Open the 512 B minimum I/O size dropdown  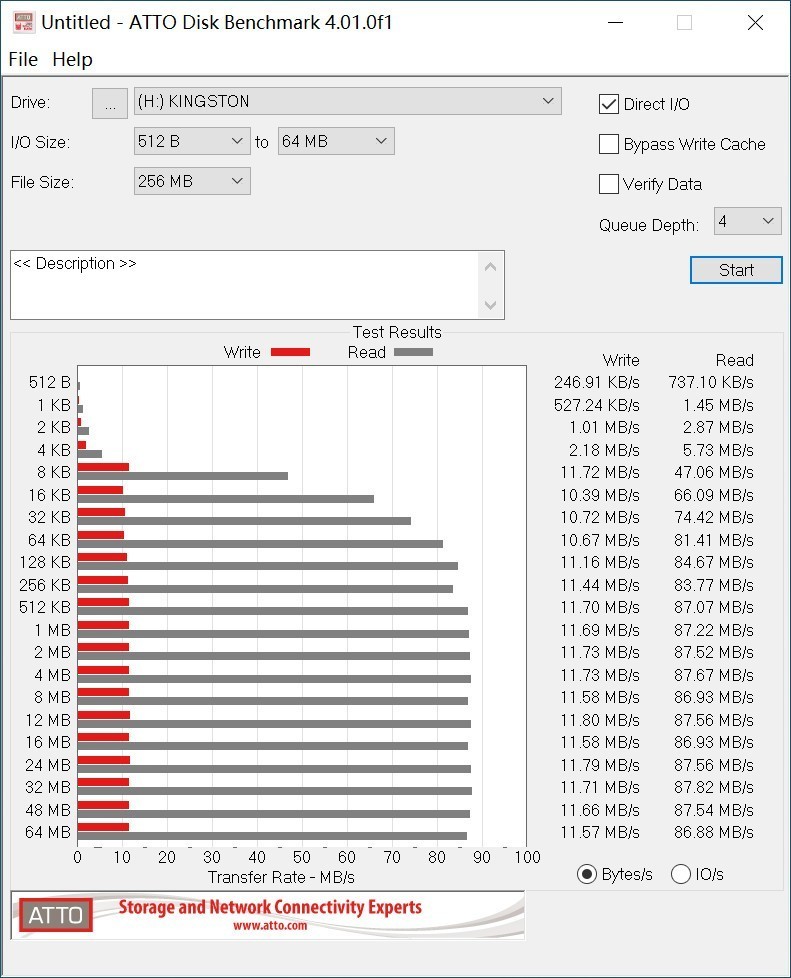coord(192,142)
